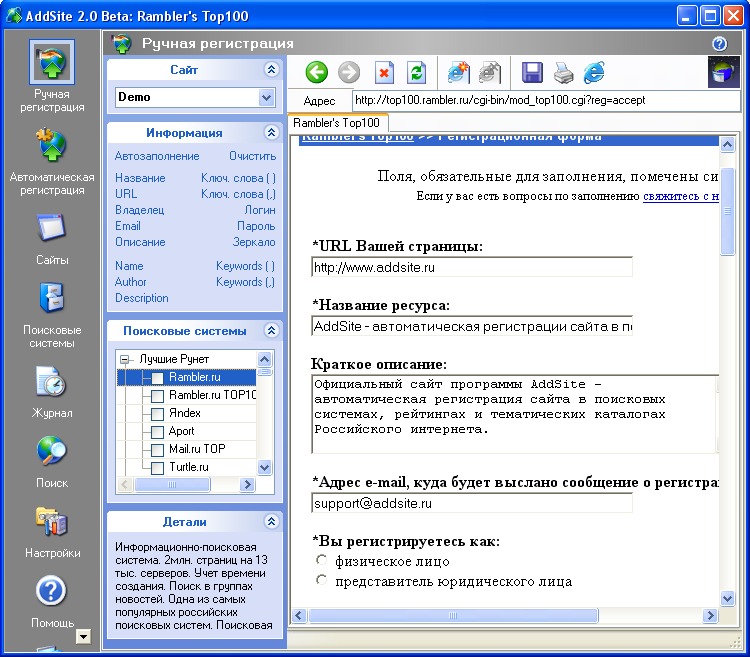
Task: Click the Очистить link
Action: click(253, 156)
